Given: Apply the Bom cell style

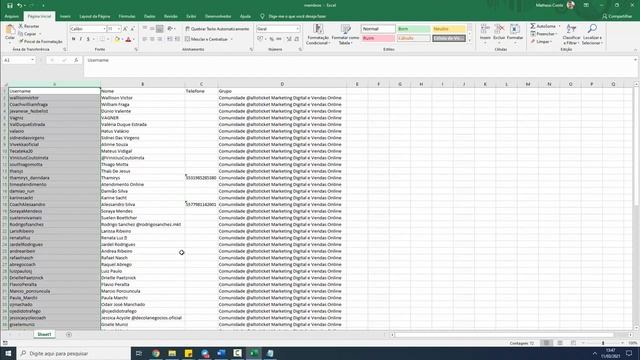Looking at the screenshot, I should point(413,29).
